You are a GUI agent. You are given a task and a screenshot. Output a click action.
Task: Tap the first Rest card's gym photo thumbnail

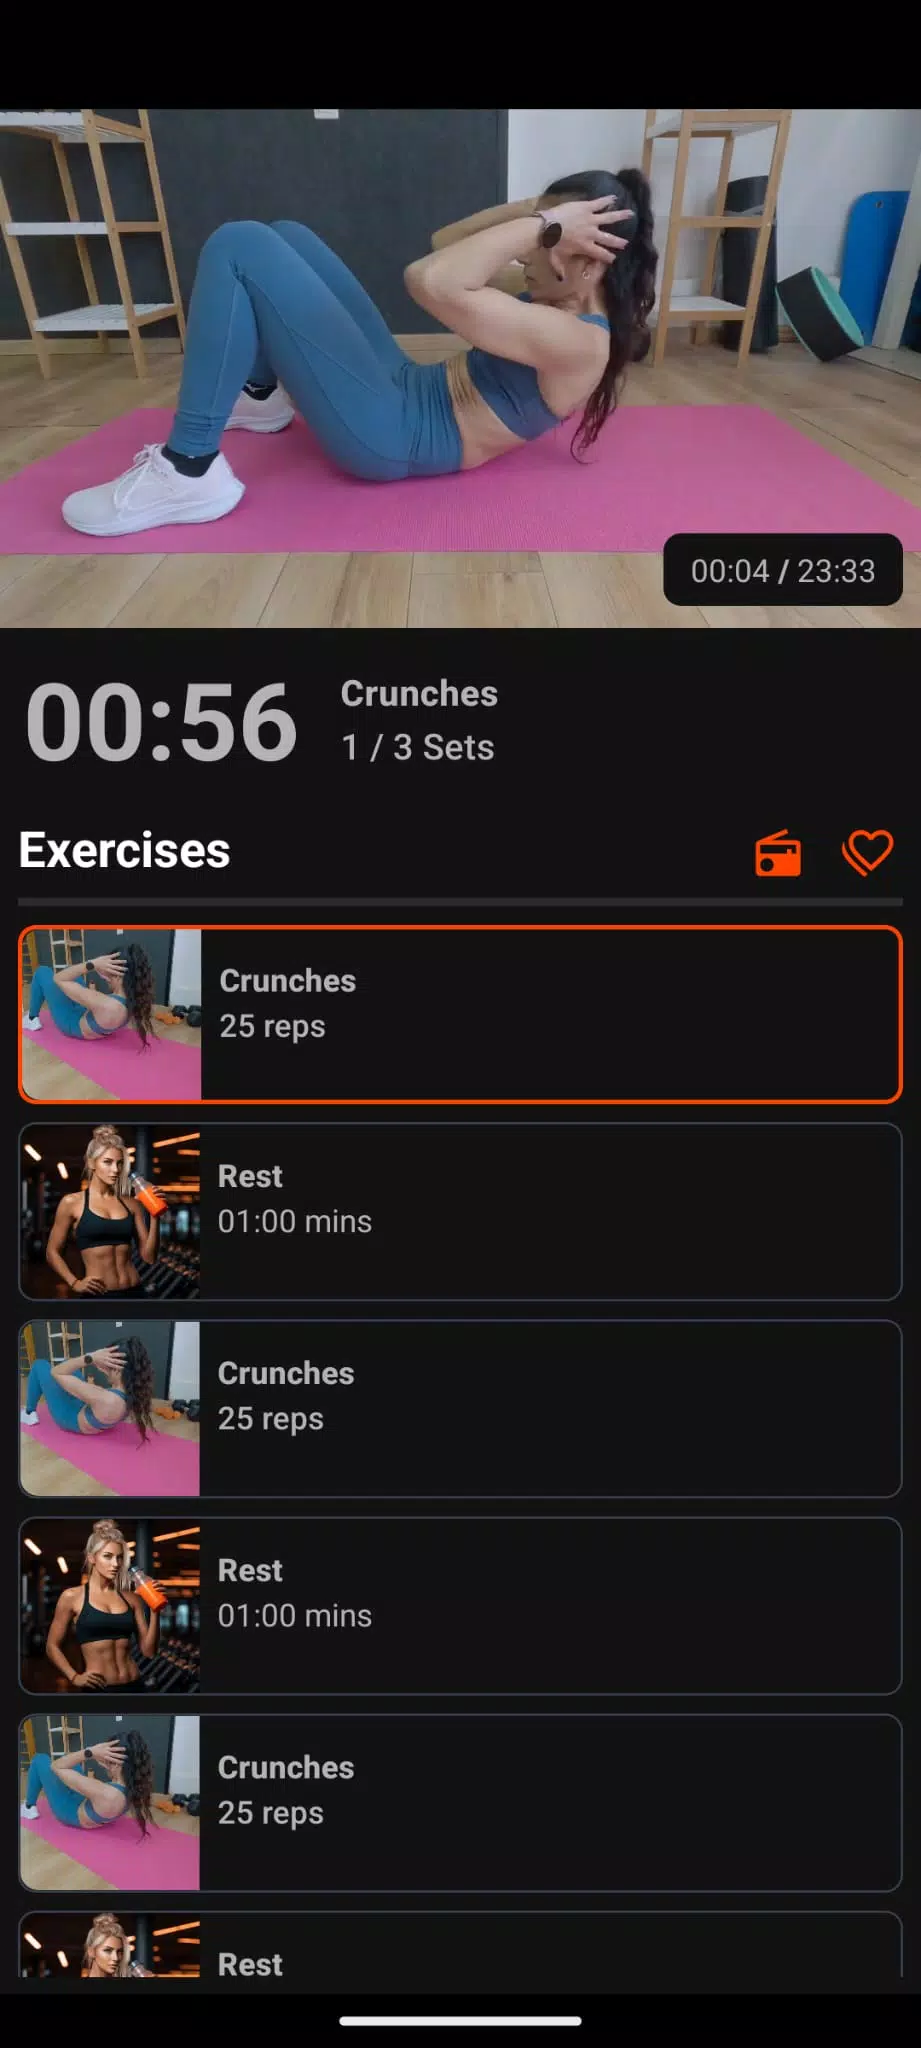point(110,1211)
